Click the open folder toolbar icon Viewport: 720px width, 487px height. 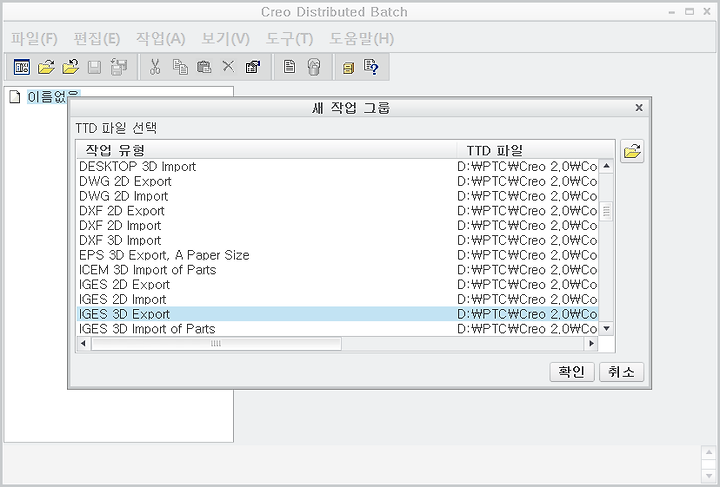[46, 67]
